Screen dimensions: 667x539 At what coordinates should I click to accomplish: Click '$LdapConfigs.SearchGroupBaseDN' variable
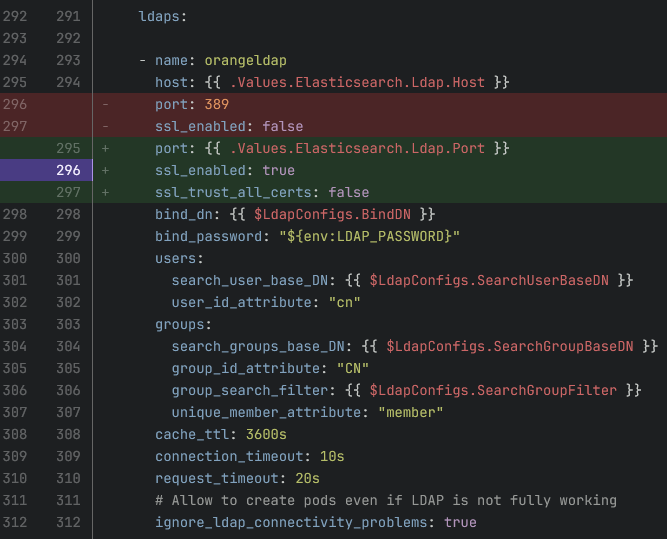pos(510,346)
